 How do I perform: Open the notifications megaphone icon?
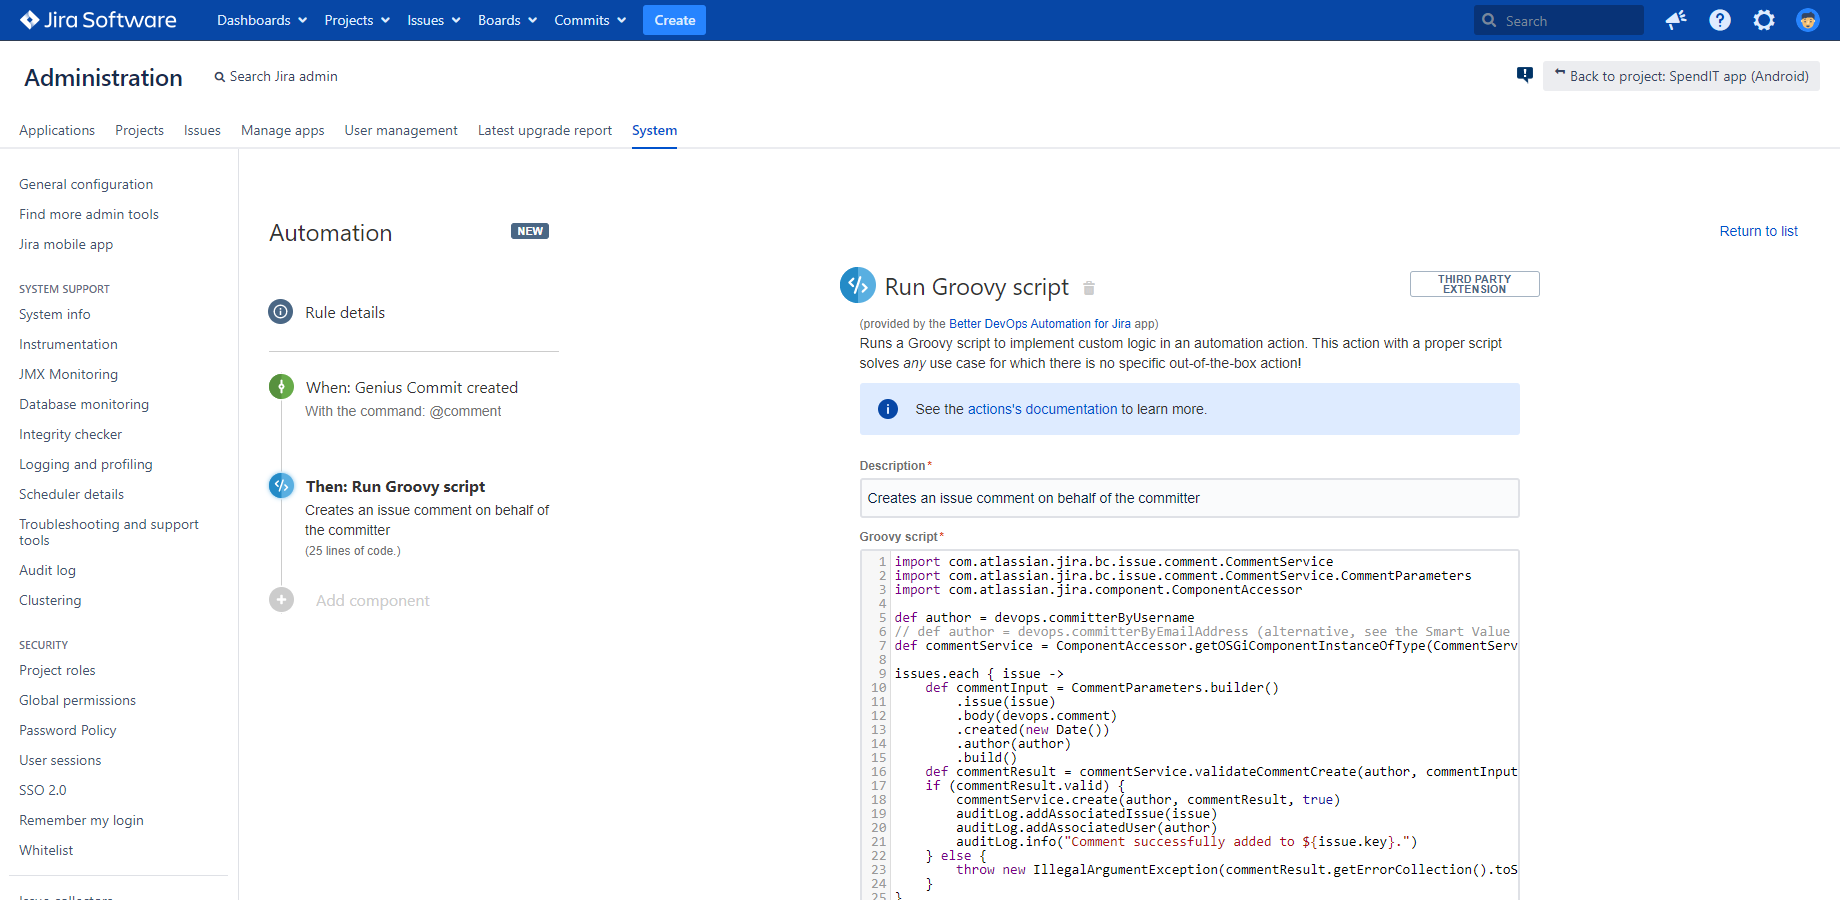click(1676, 20)
